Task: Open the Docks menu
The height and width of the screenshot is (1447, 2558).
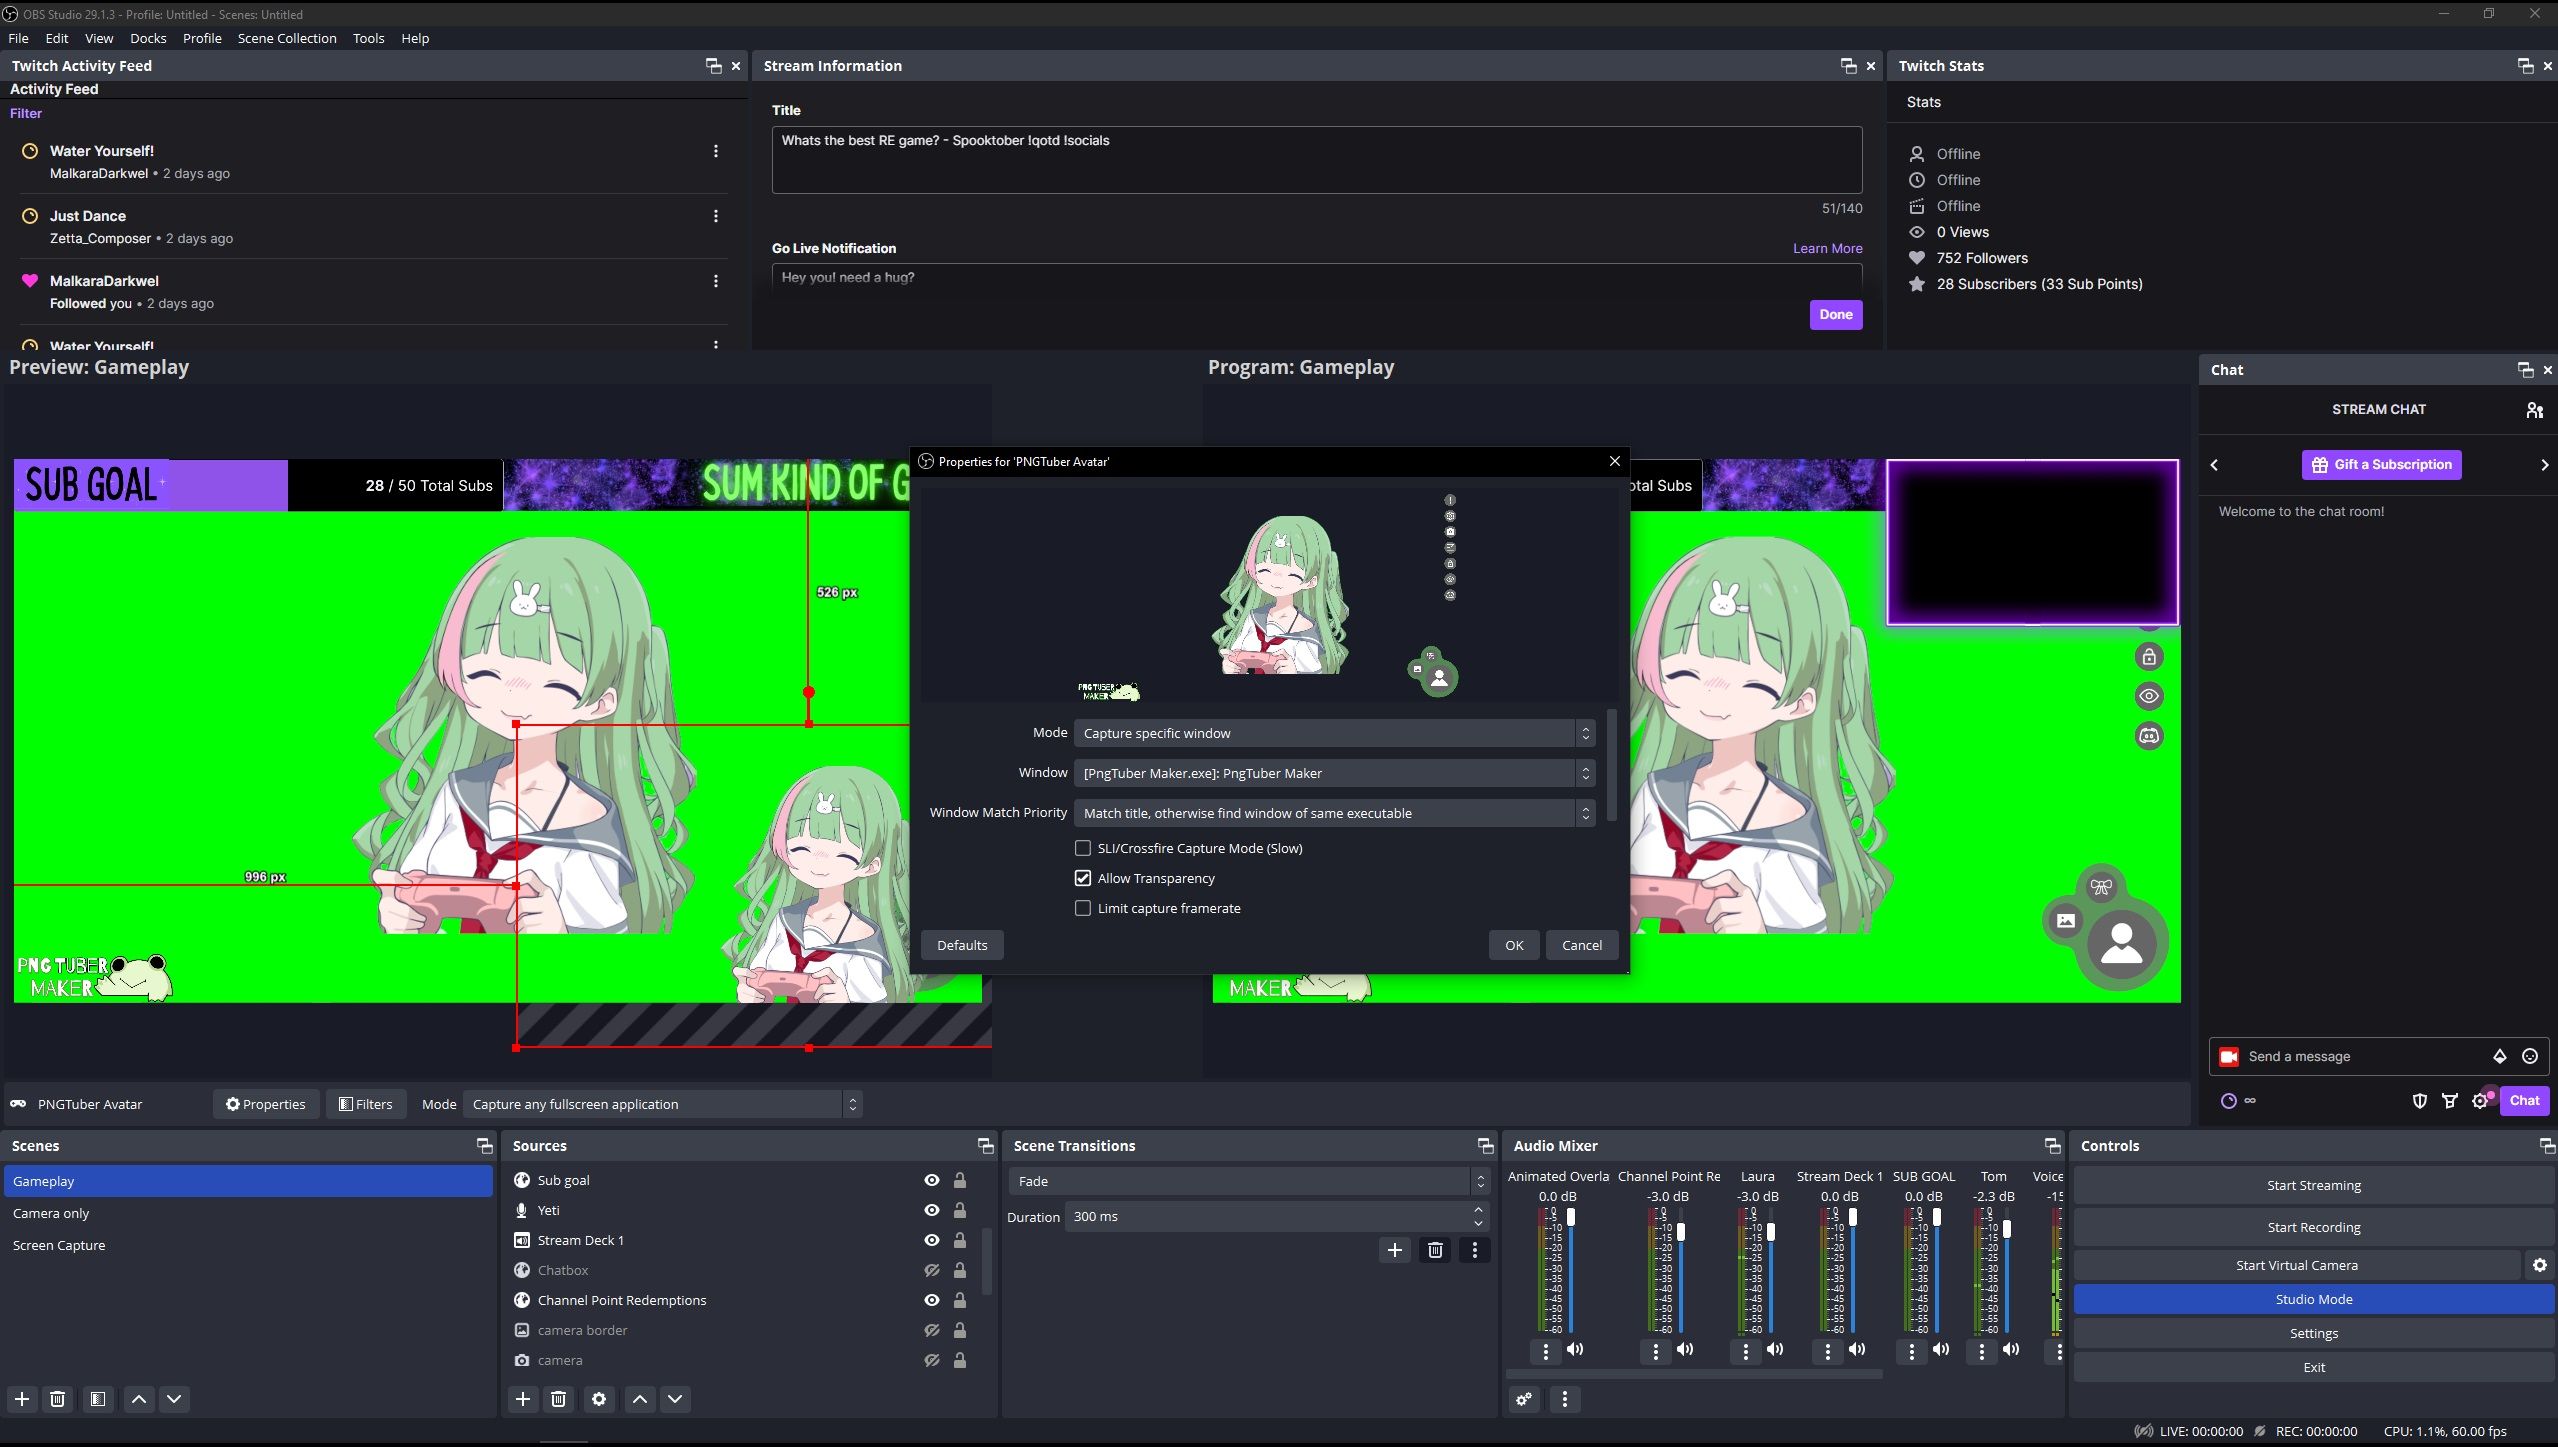Action: pos(148,38)
